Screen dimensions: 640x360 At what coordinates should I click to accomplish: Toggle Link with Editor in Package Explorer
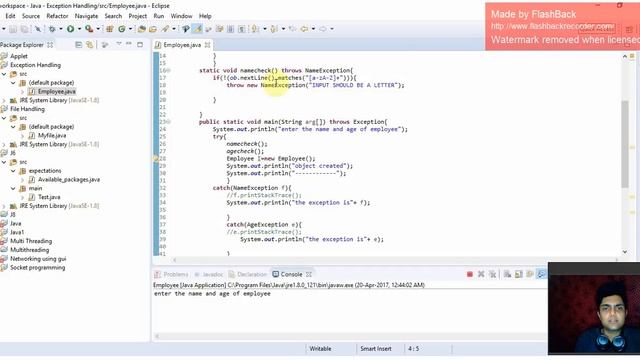pos(90,44)
